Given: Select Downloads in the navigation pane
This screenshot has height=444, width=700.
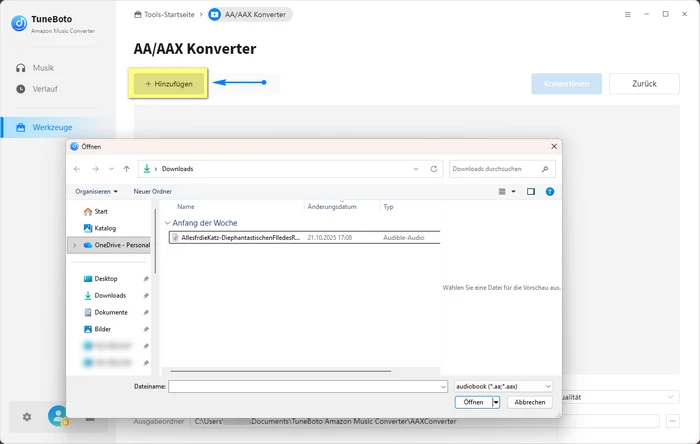Looking at the screenshot, I should click(x=110, y=296).
